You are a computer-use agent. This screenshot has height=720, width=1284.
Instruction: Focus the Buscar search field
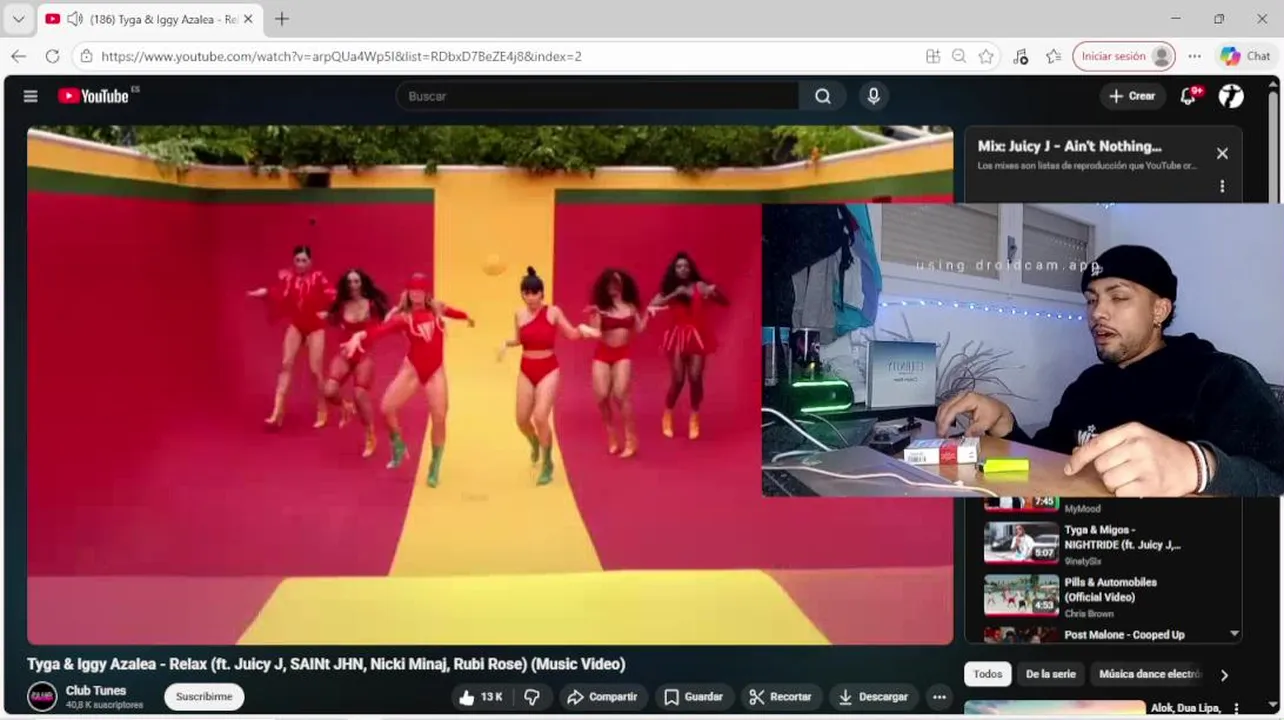click(x=600, y=96)
